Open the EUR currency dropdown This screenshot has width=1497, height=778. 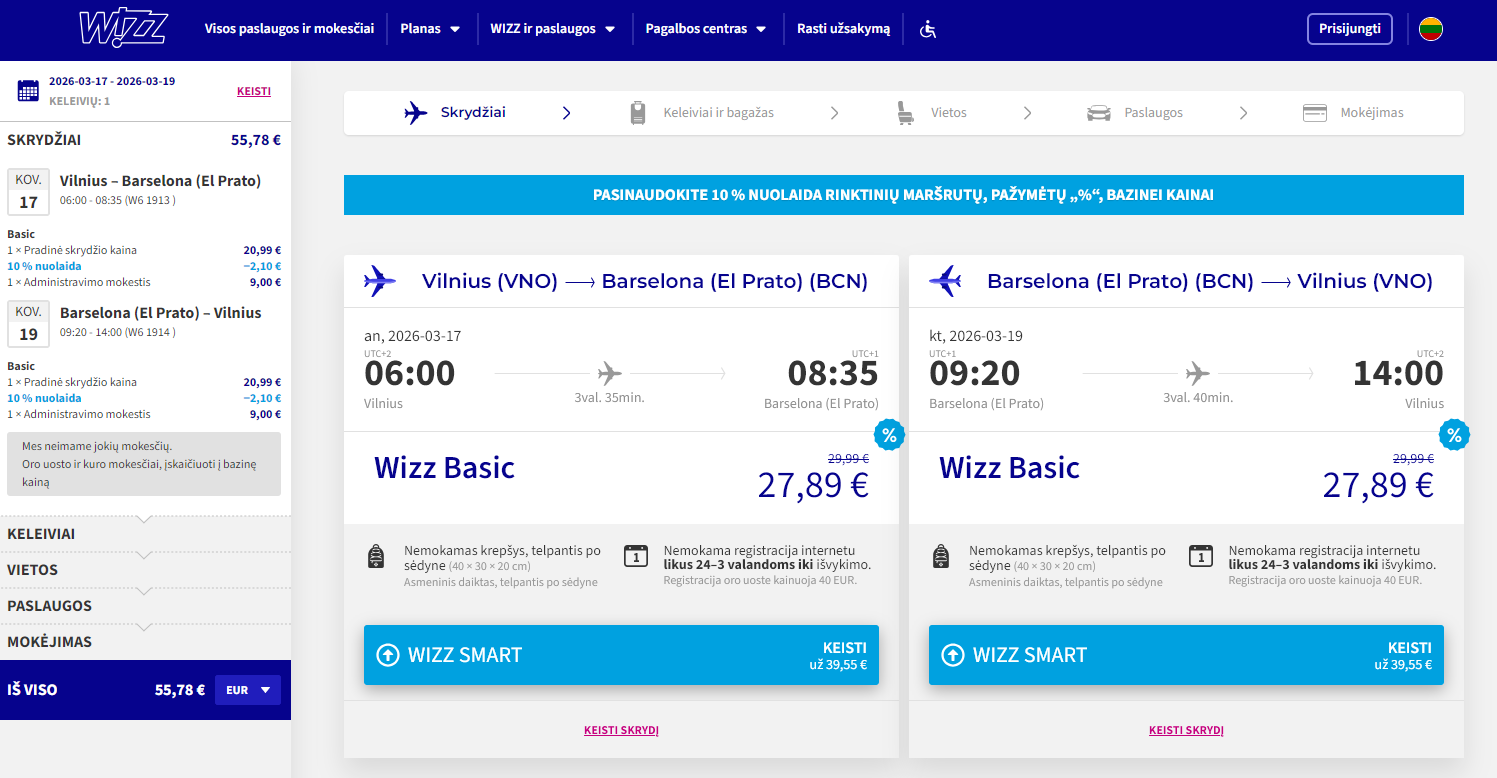point(247,689)
